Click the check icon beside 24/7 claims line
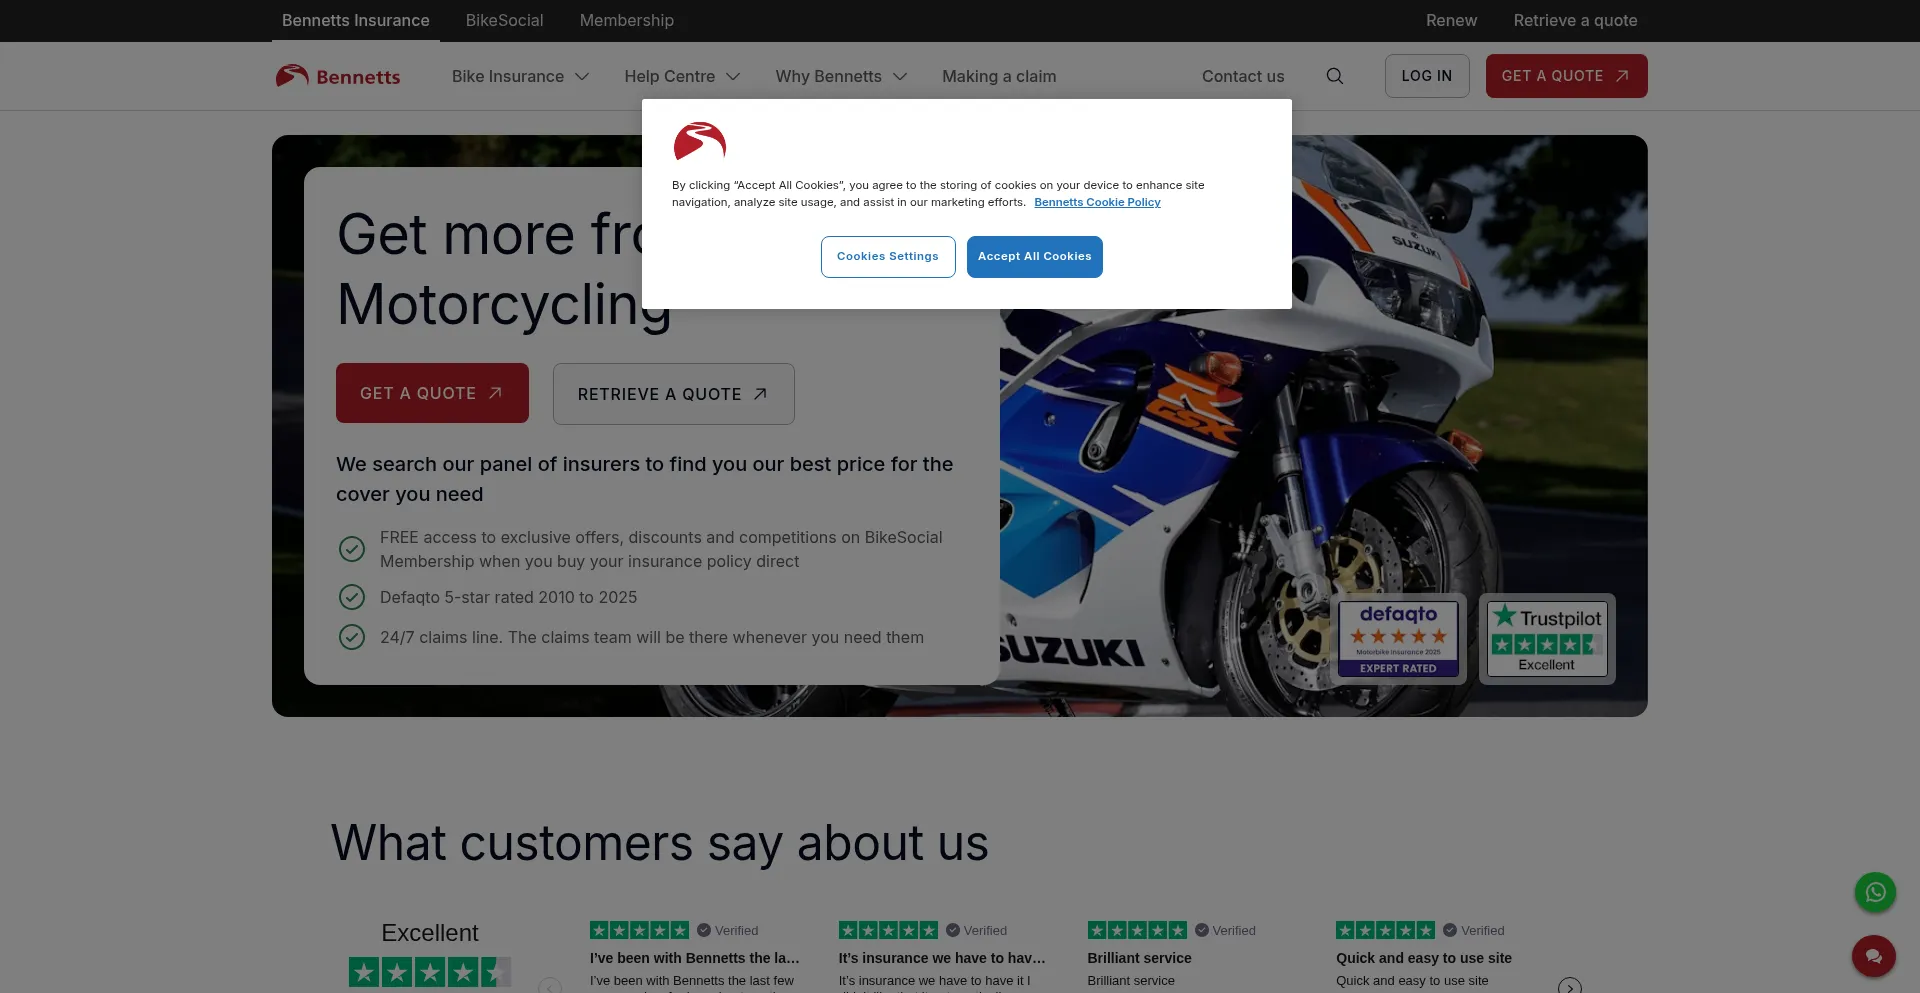 (352, 637)
